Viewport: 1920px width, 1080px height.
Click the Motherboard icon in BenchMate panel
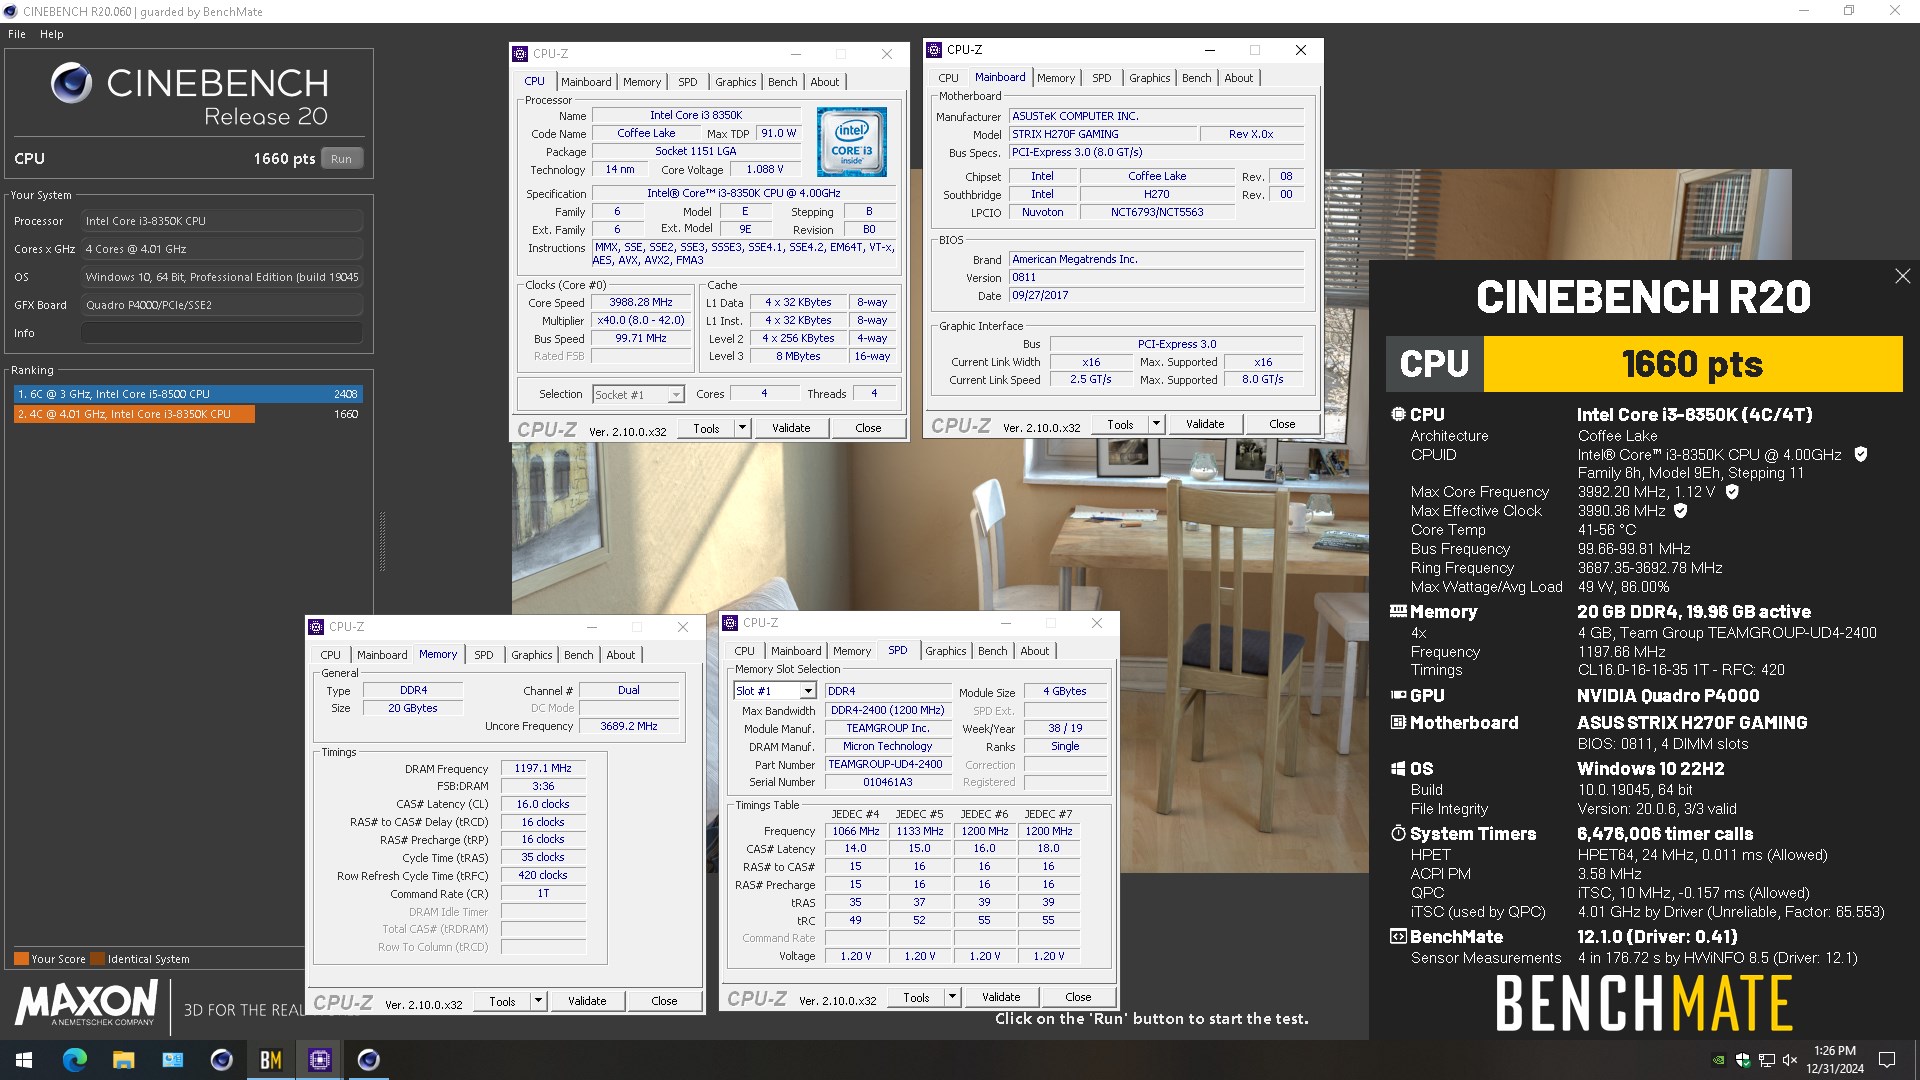(1398, 722)
